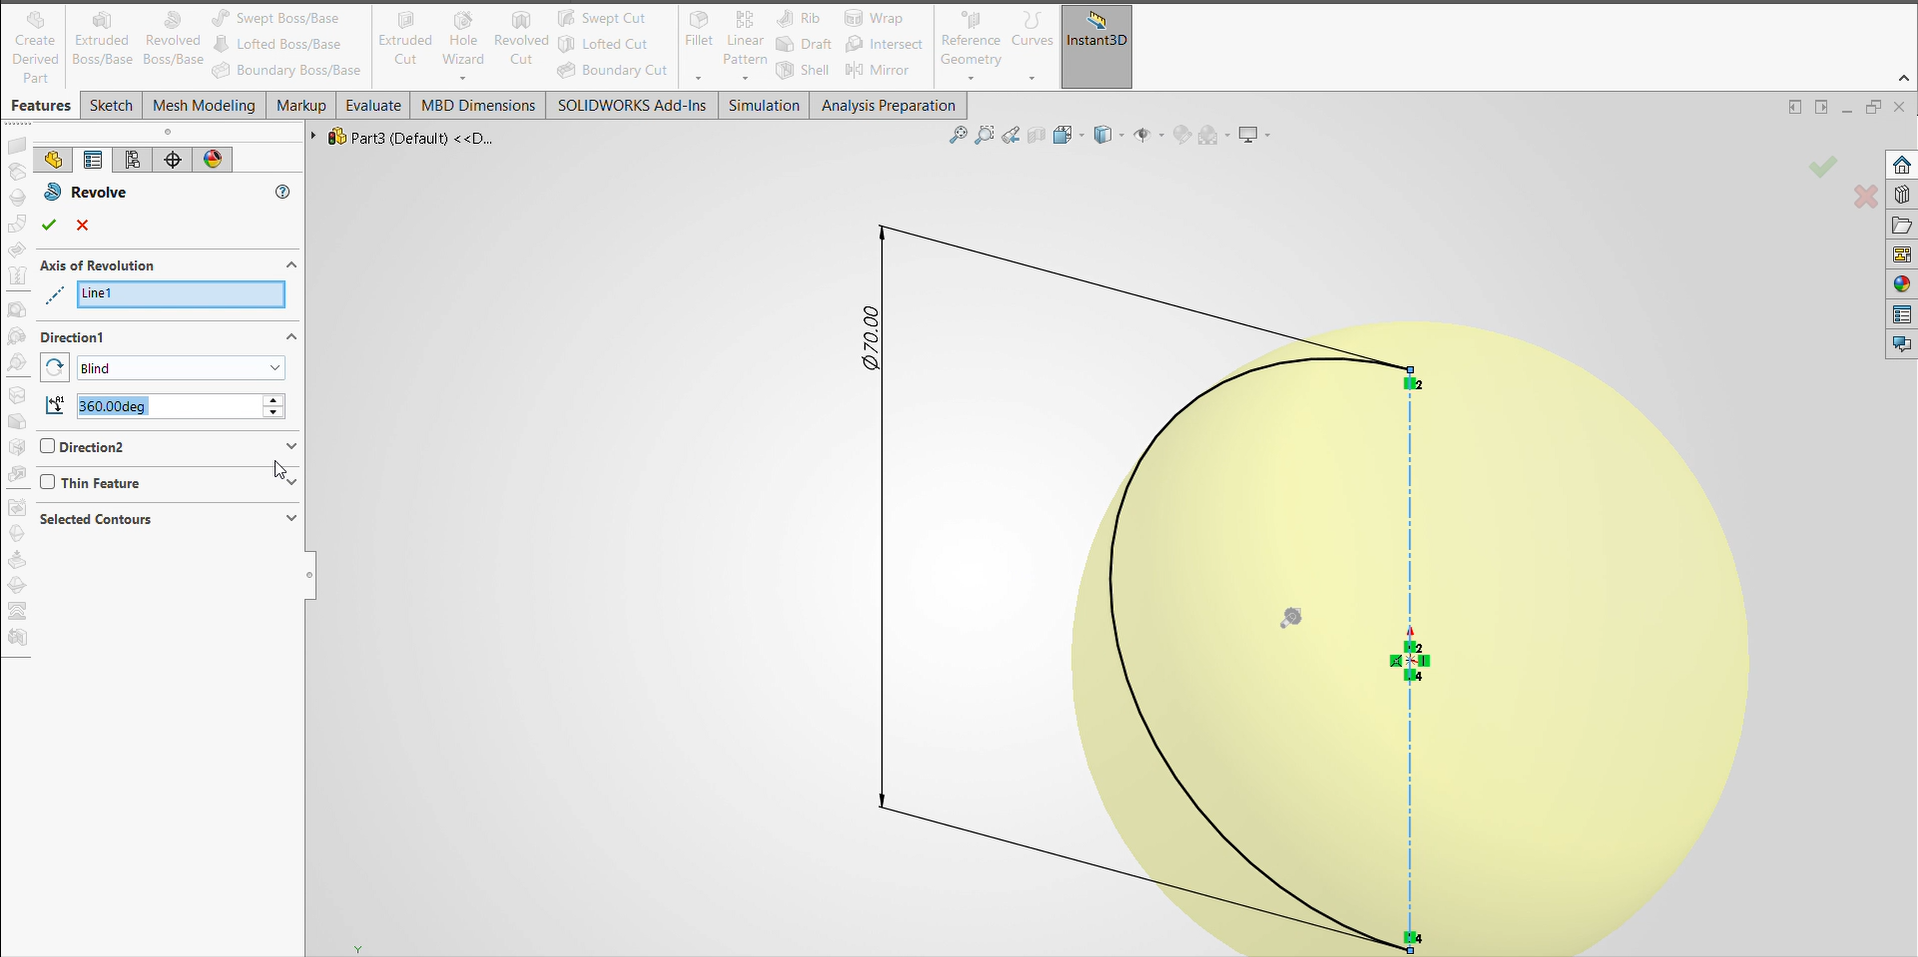Switch to the Simulation tab
The height and width of the screenshot is (957, 1918).
point(764,105)
